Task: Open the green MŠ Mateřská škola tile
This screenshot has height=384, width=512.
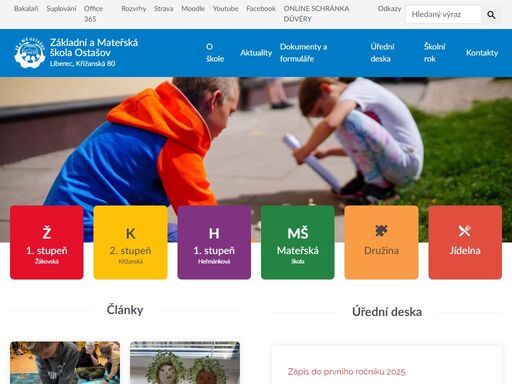Action: (298, 242)
